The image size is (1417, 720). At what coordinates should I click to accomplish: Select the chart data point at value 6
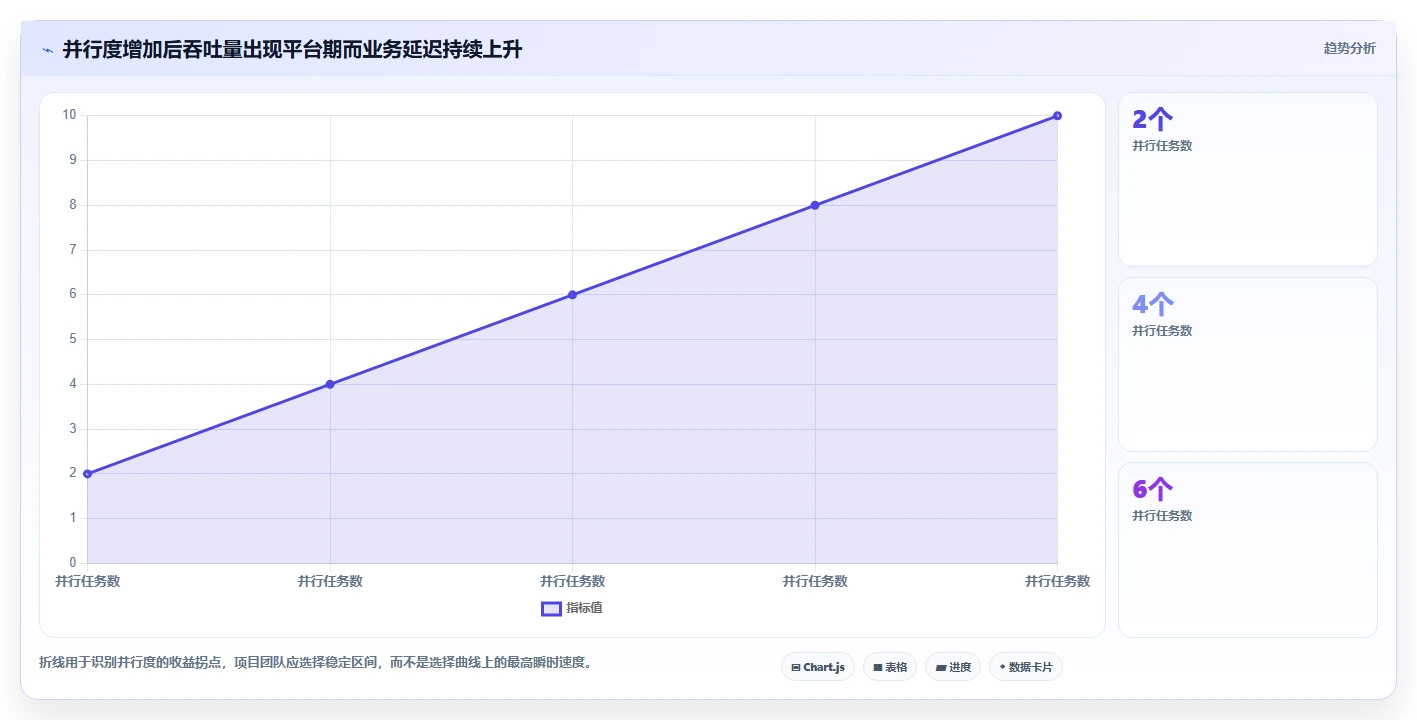[x=573, y=295]
